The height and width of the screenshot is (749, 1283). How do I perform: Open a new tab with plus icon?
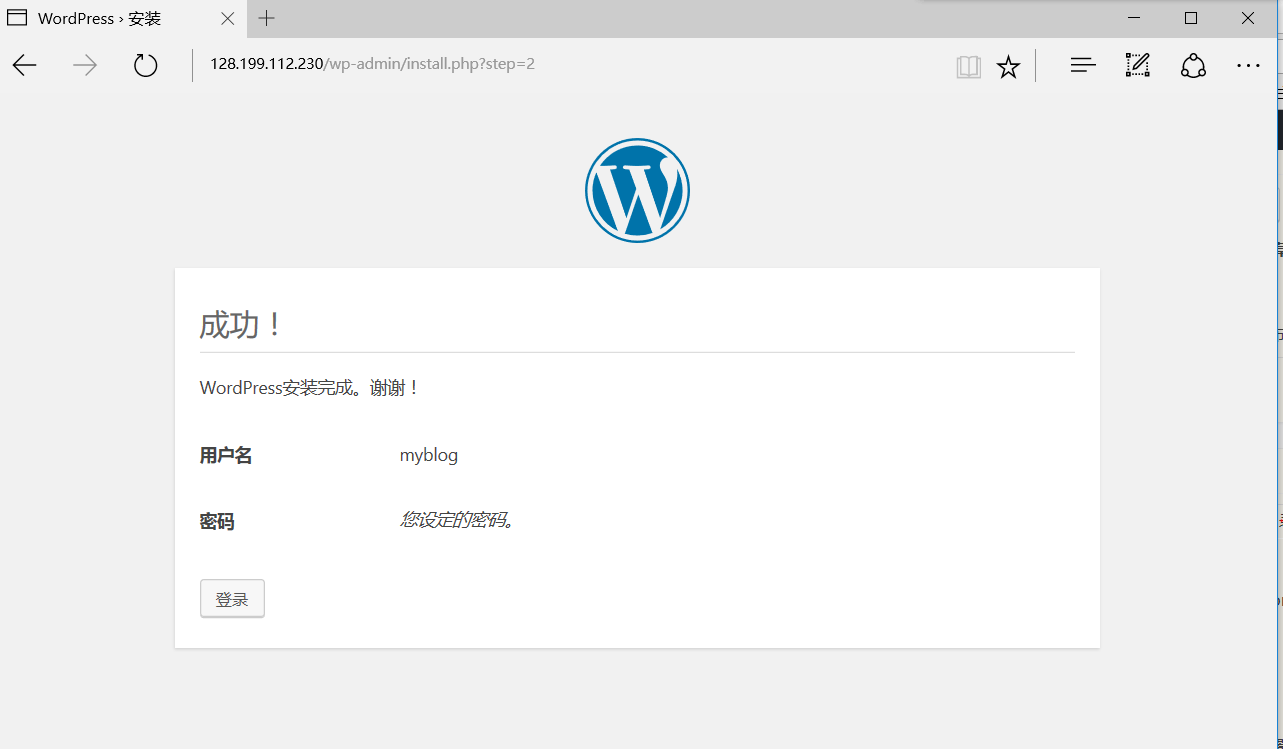266,18
